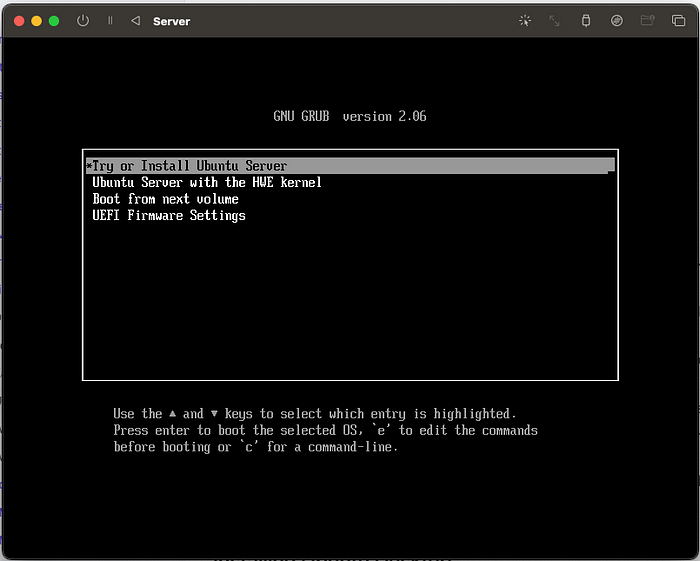Viewport: 700px width, 561px height.
Task: Close the Server window
Action: click(19, 21)
